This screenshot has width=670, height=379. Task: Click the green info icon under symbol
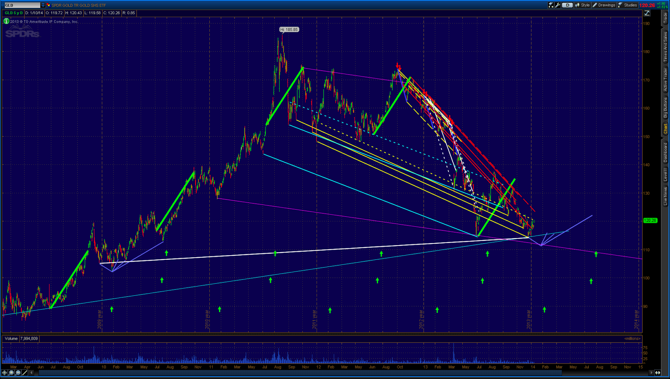tap(6, 21)
